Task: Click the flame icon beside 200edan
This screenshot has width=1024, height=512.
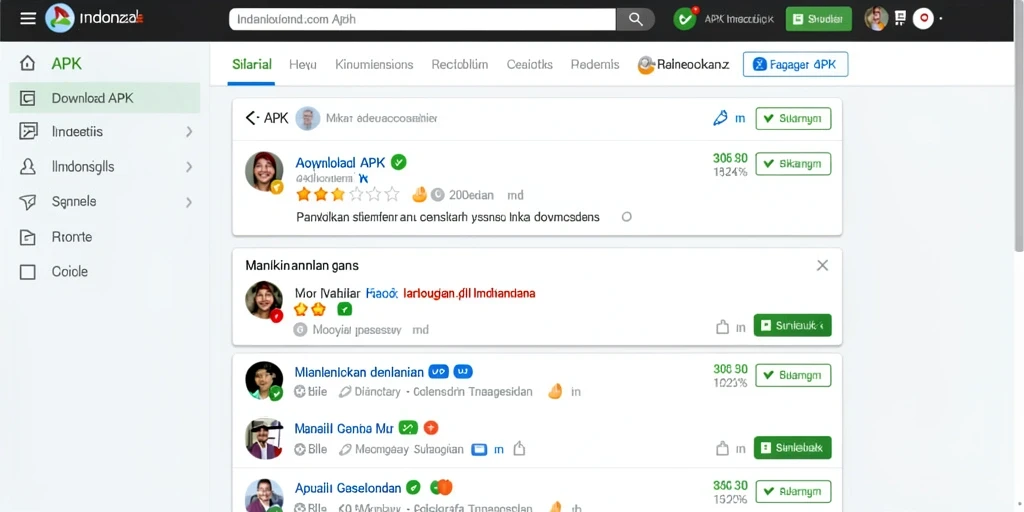Action: [419, 194]
